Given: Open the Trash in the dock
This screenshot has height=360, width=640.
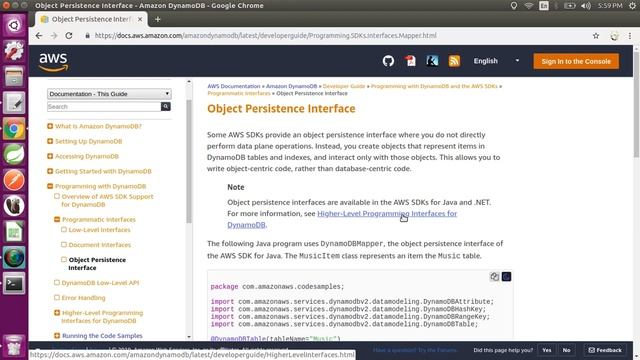Looking at the screenshot, I should pos(14,345).
